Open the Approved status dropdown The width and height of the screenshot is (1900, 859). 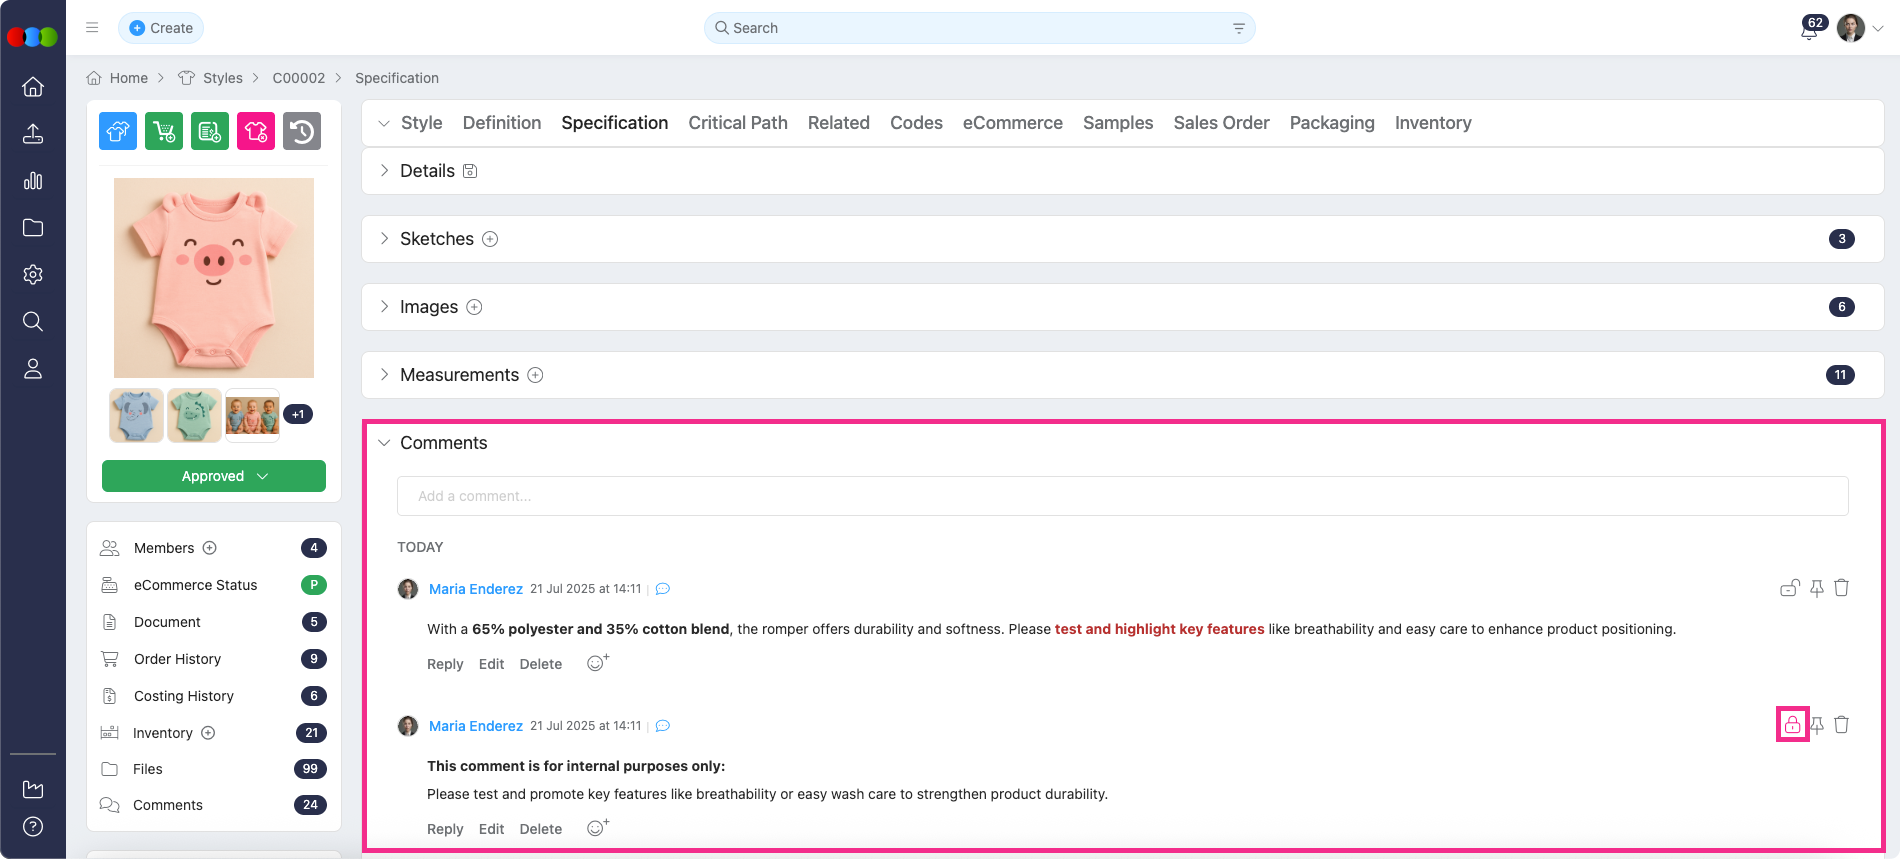(214, 476)
